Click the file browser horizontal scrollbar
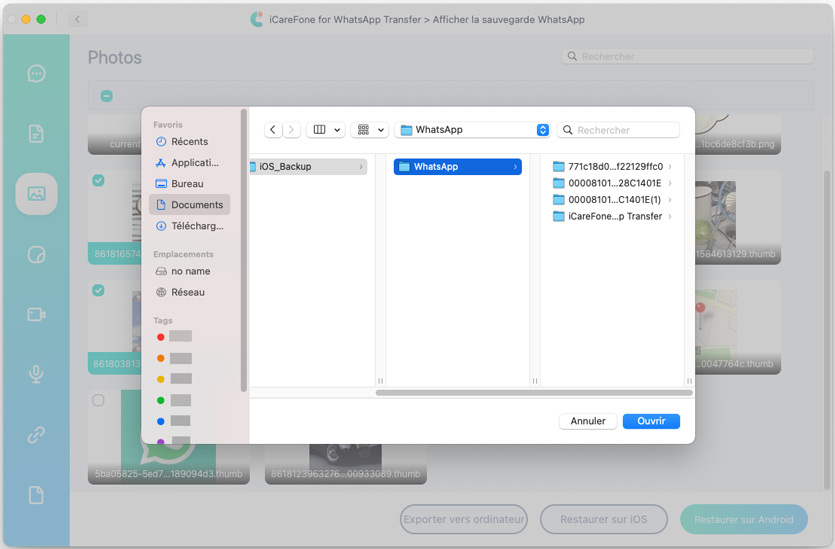The height and width of the screenshot is (549, 835). [534, 393]
